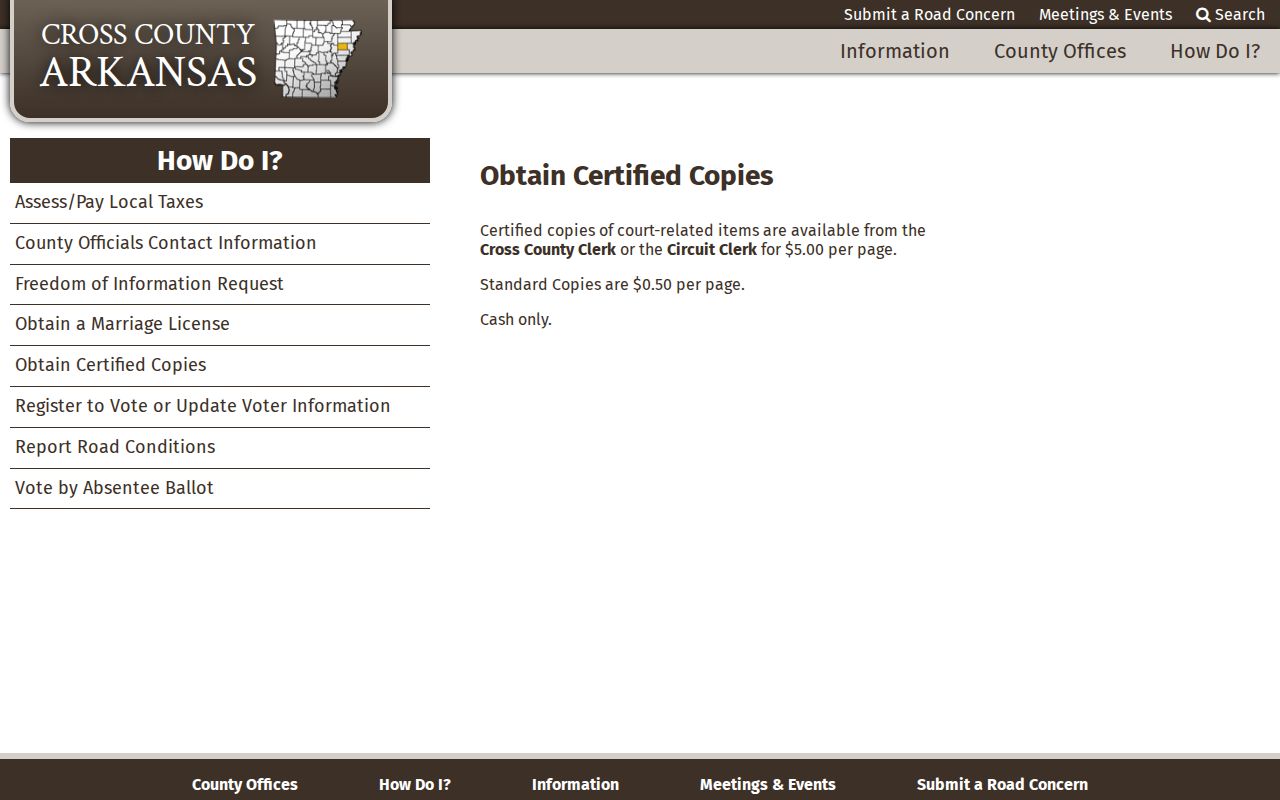The image size is (1280, 800).
Task: Click How Do I? in the footer
Action: coord(415,785)
